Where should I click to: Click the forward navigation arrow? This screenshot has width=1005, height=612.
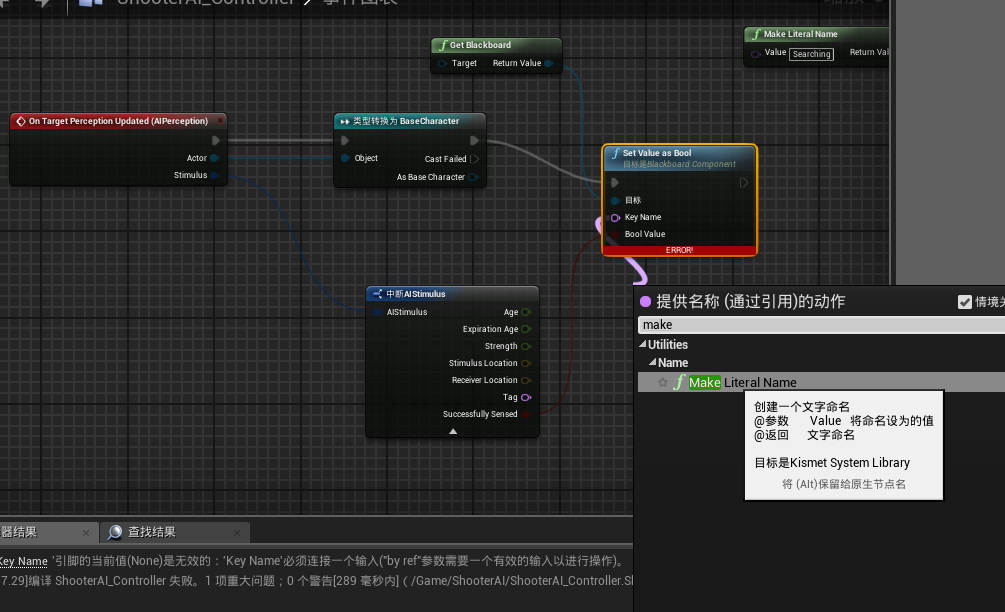point(40,4)
